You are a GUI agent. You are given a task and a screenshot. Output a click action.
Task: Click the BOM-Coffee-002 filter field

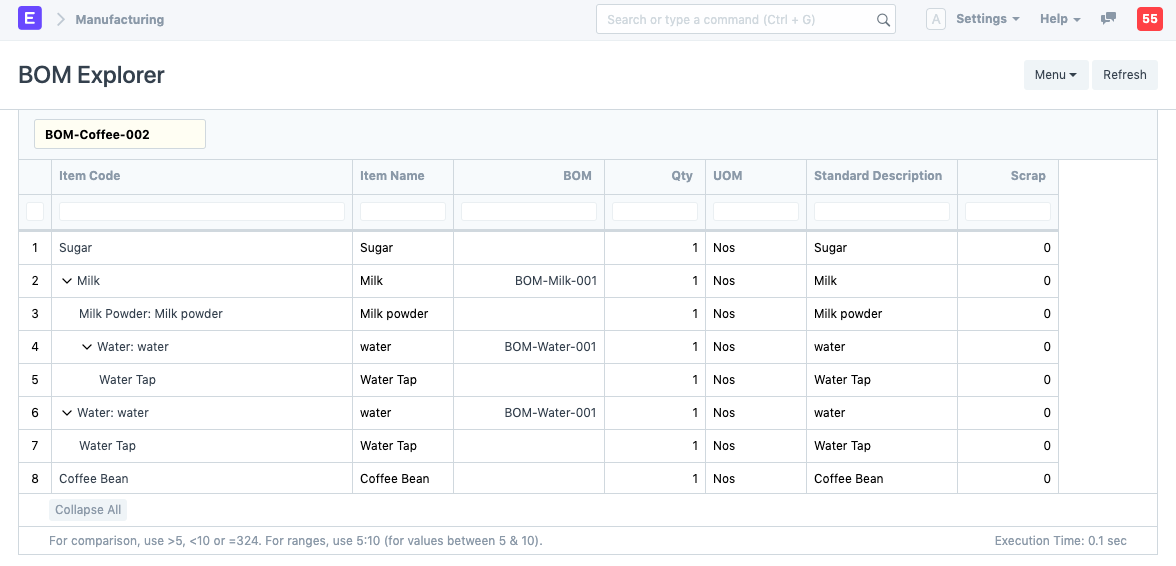click(120, 134)
